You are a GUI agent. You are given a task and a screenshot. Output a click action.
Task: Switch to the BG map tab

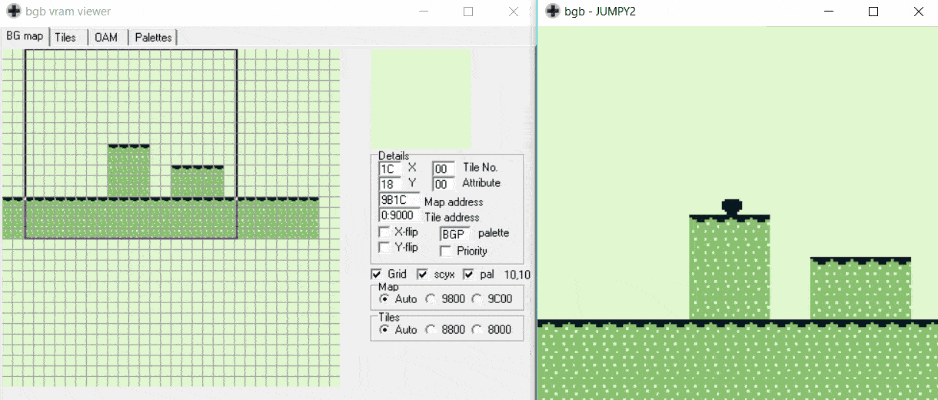click(x=25, y=36)
